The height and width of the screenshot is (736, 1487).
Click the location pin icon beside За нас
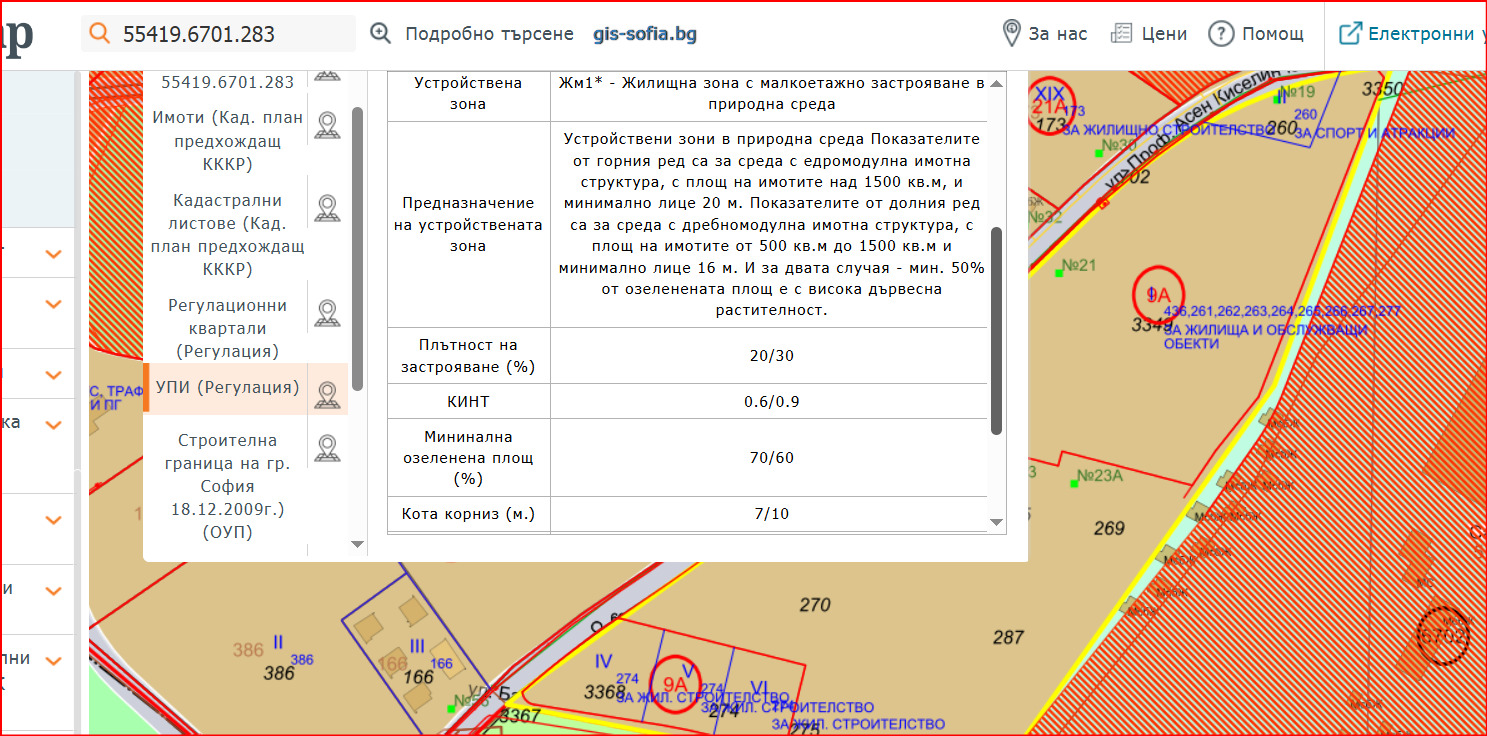[1012, 33]
